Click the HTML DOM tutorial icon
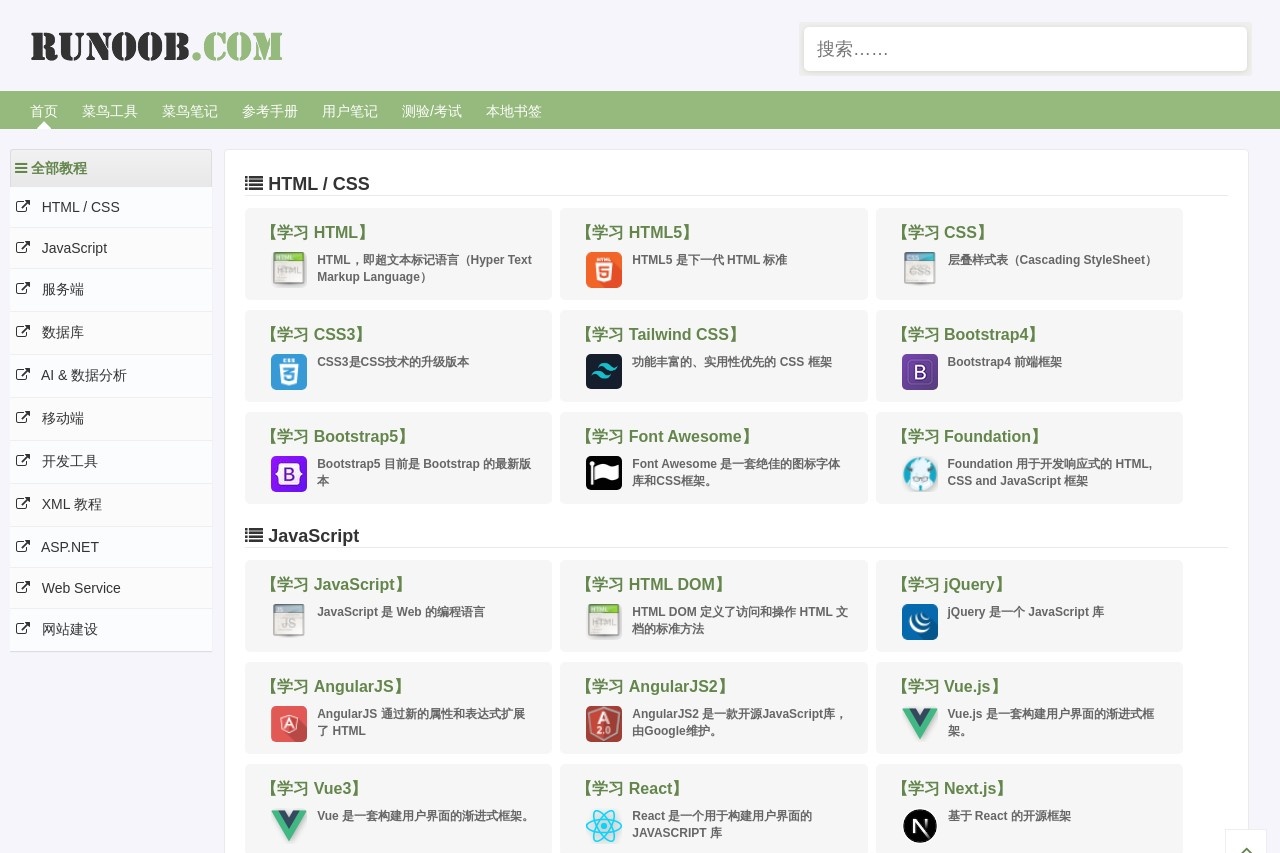Screen dimensions: 1280x853 [x=604, y=622]
